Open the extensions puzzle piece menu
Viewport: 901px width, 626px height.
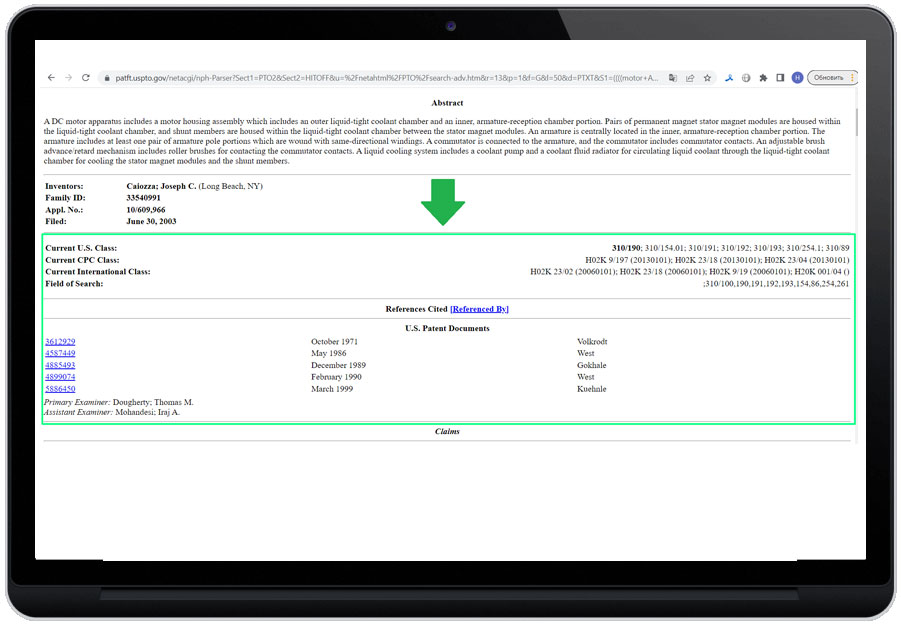pyautogui.click(x=763, y=77)
